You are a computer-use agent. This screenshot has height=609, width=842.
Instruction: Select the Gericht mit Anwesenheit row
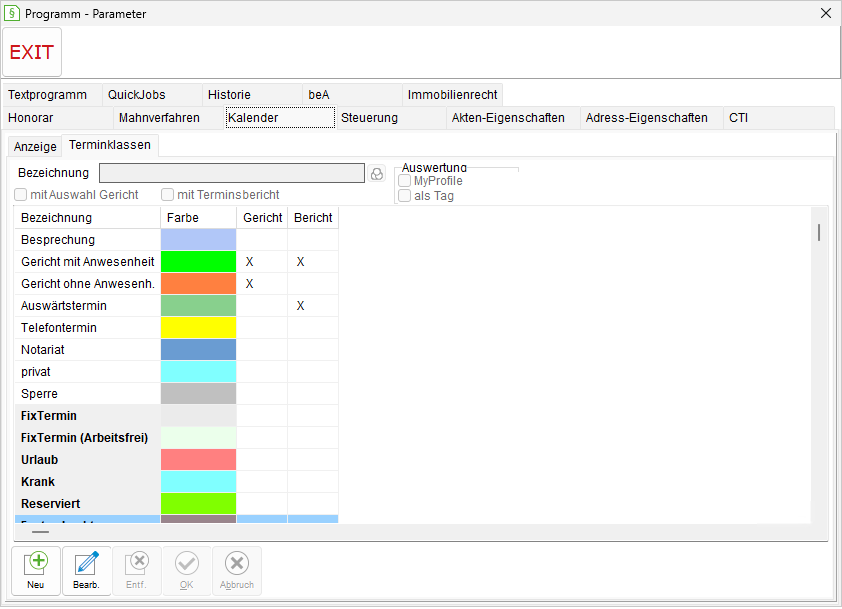tap(177, 262)
